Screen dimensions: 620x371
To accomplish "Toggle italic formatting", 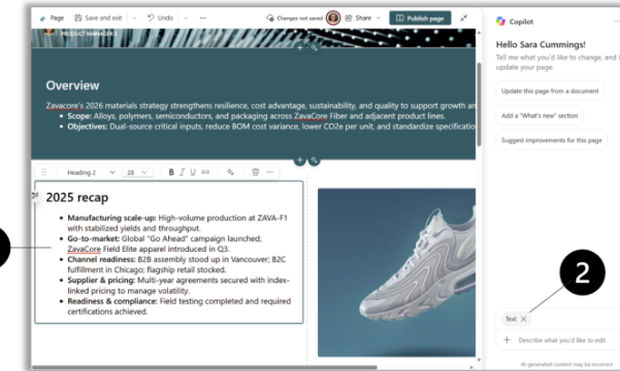I will tap(182, 172).
